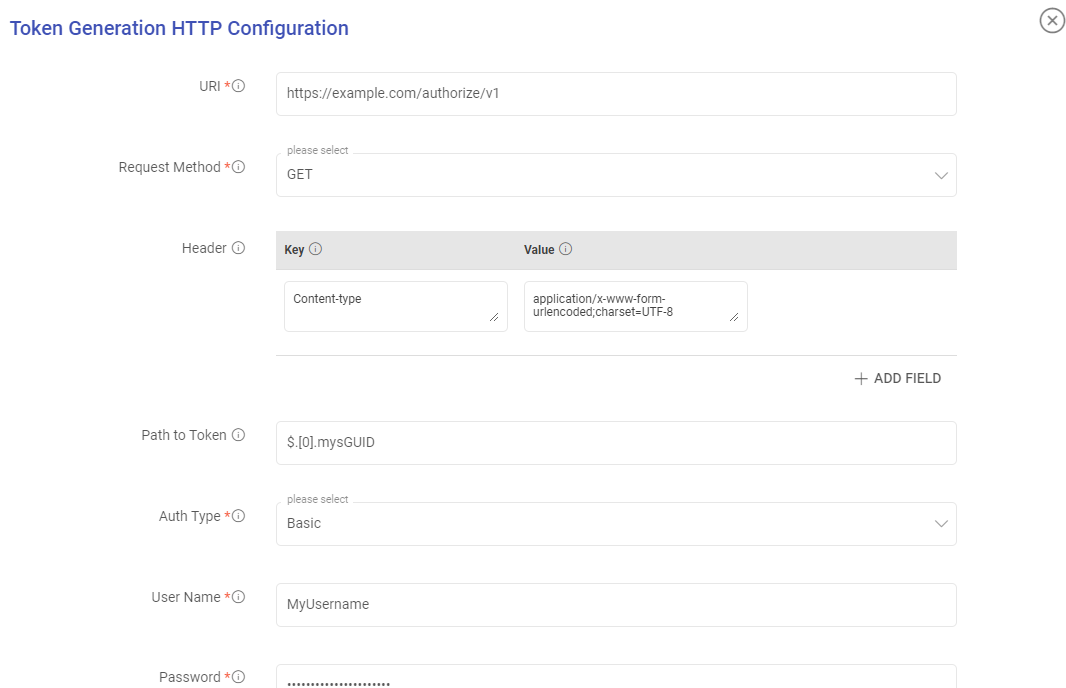Screen dimensions: 1066x688
Task: Click the Value column header
Action: [x=539, y=250]
